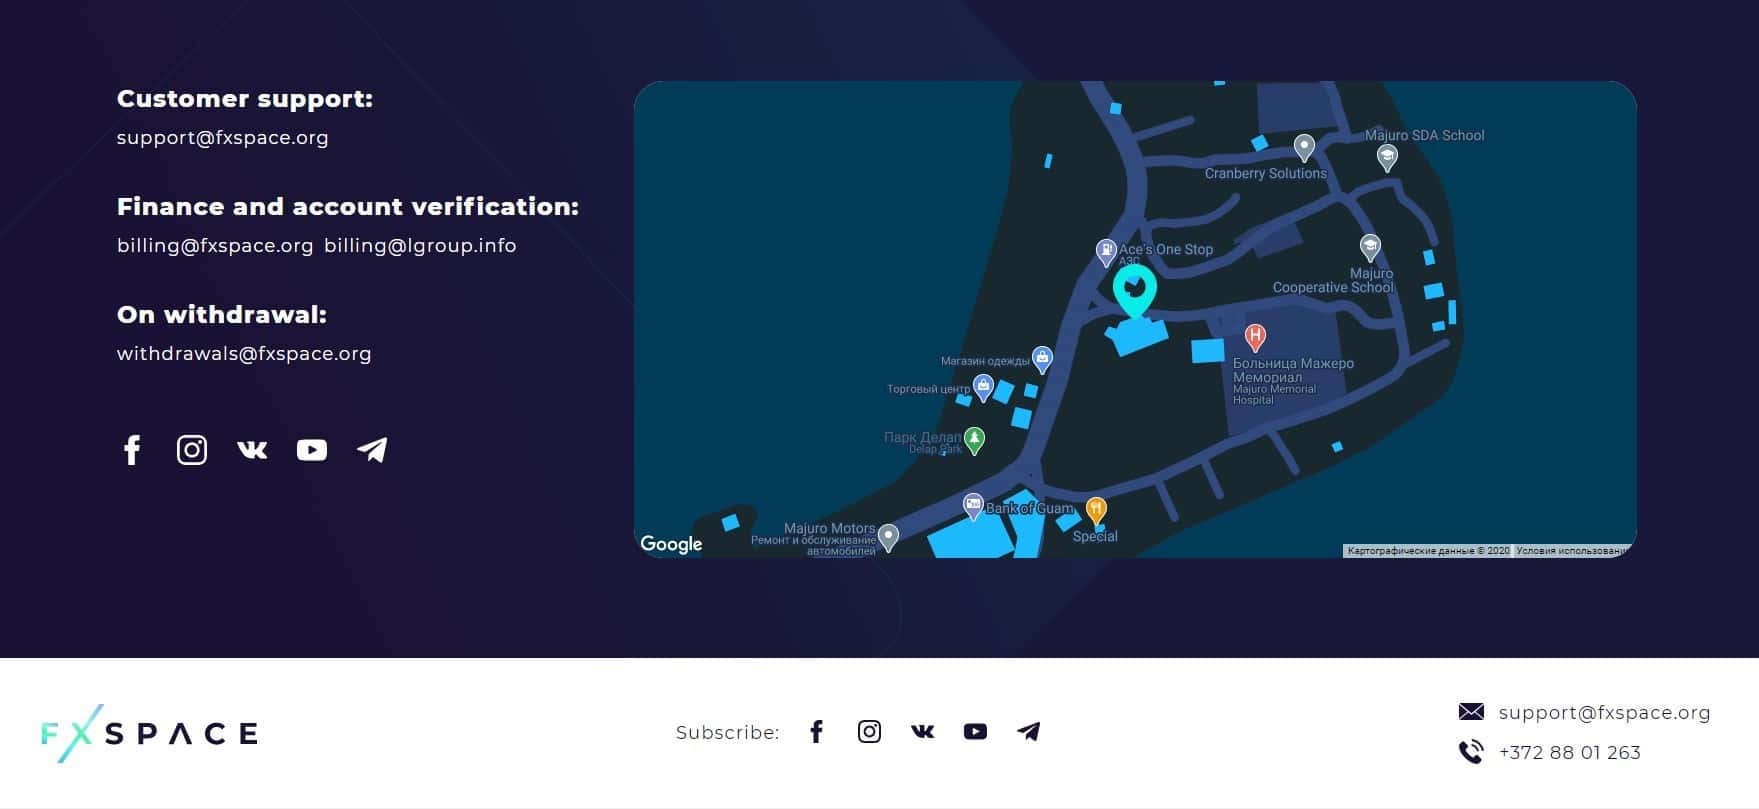Select the Majuro SDA School marker

1387,157
